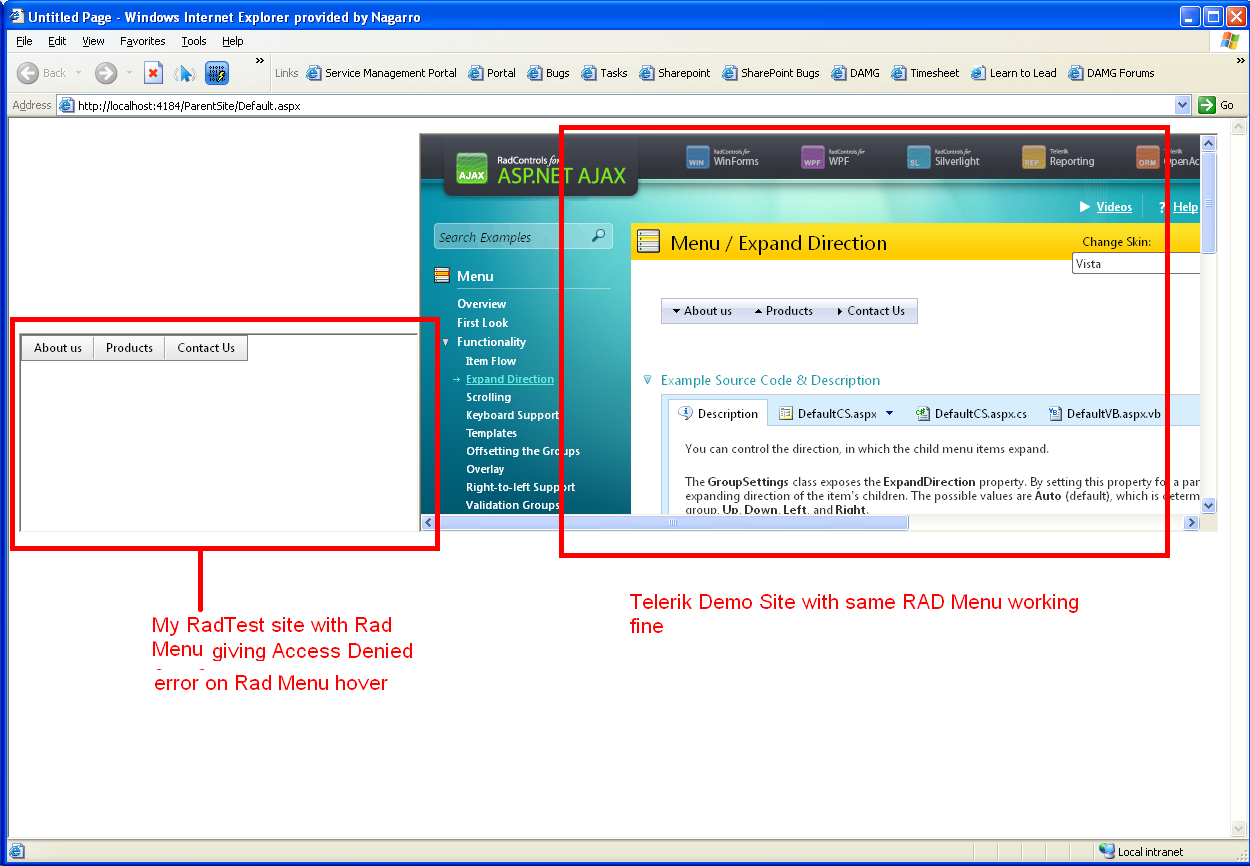Open the address bar dropdown
This screenshot has width=1250, height=866.
click(1183, 105)
